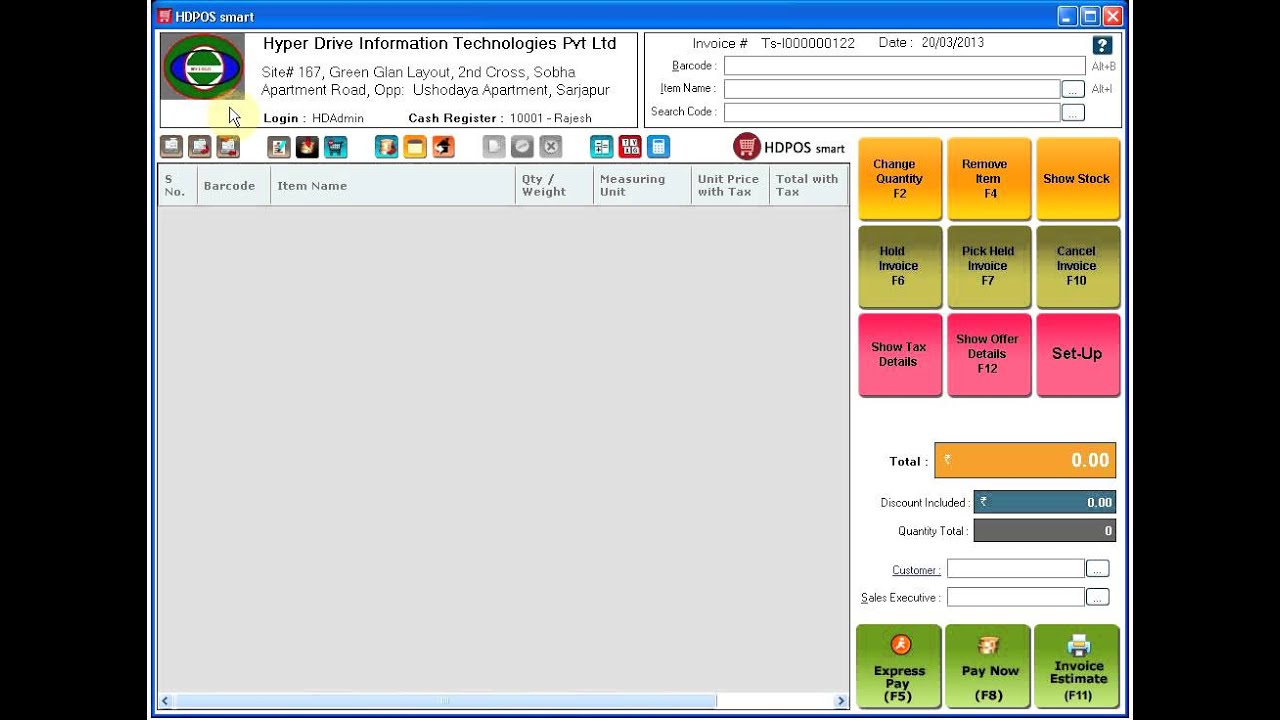Click into the Barcode input field

point(904,66)
